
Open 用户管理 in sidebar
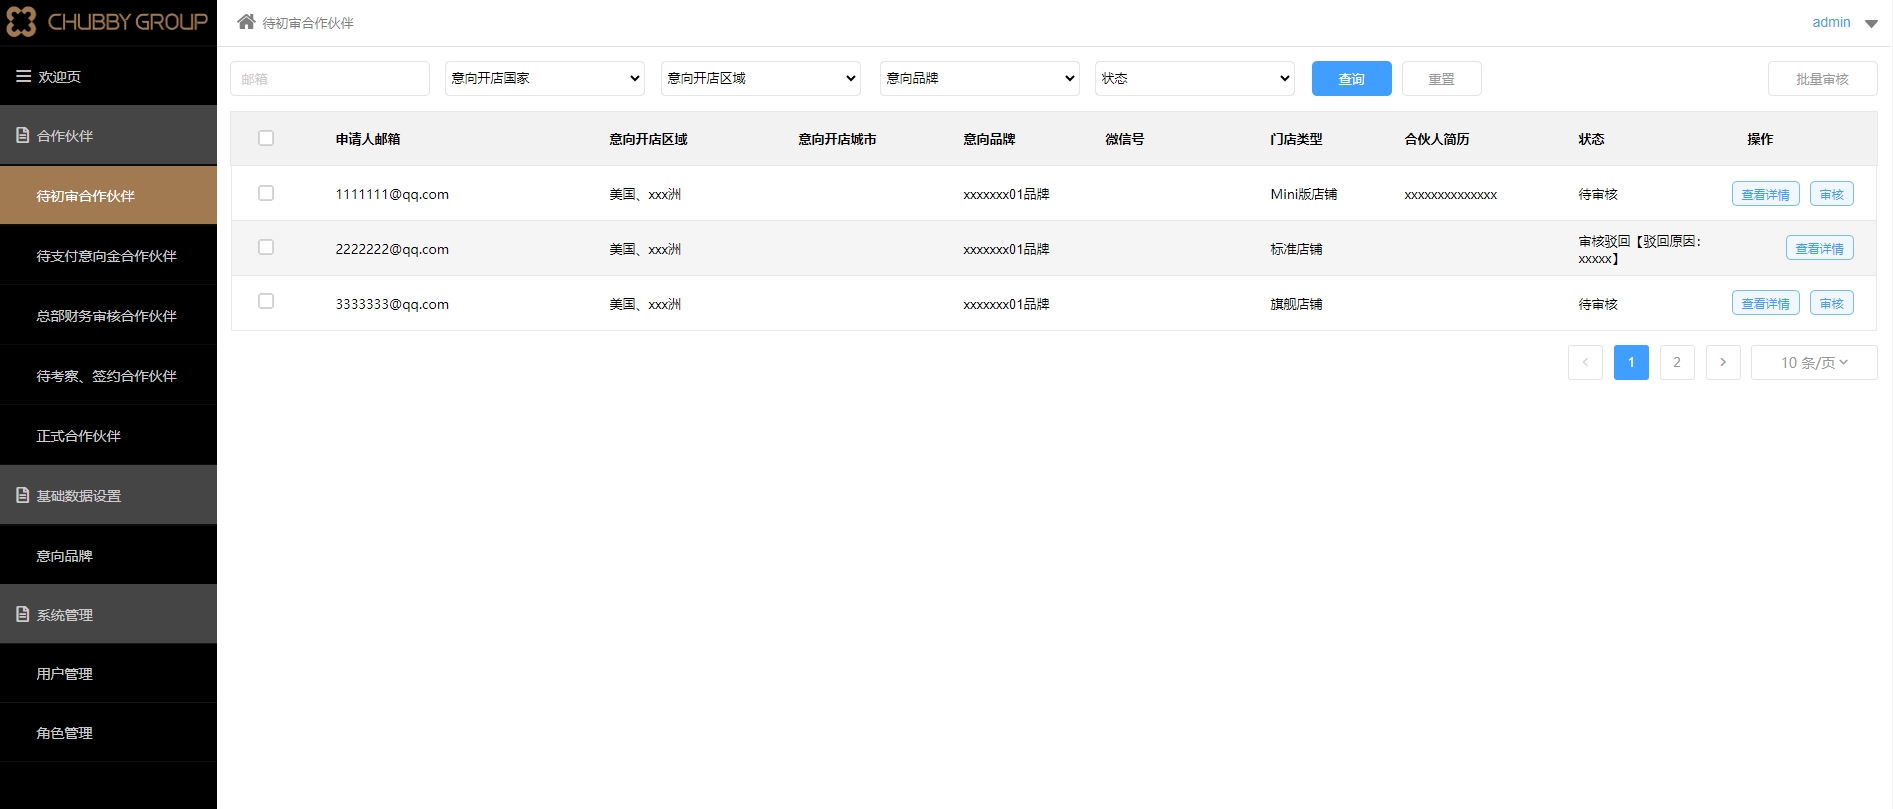coord(108,673)
